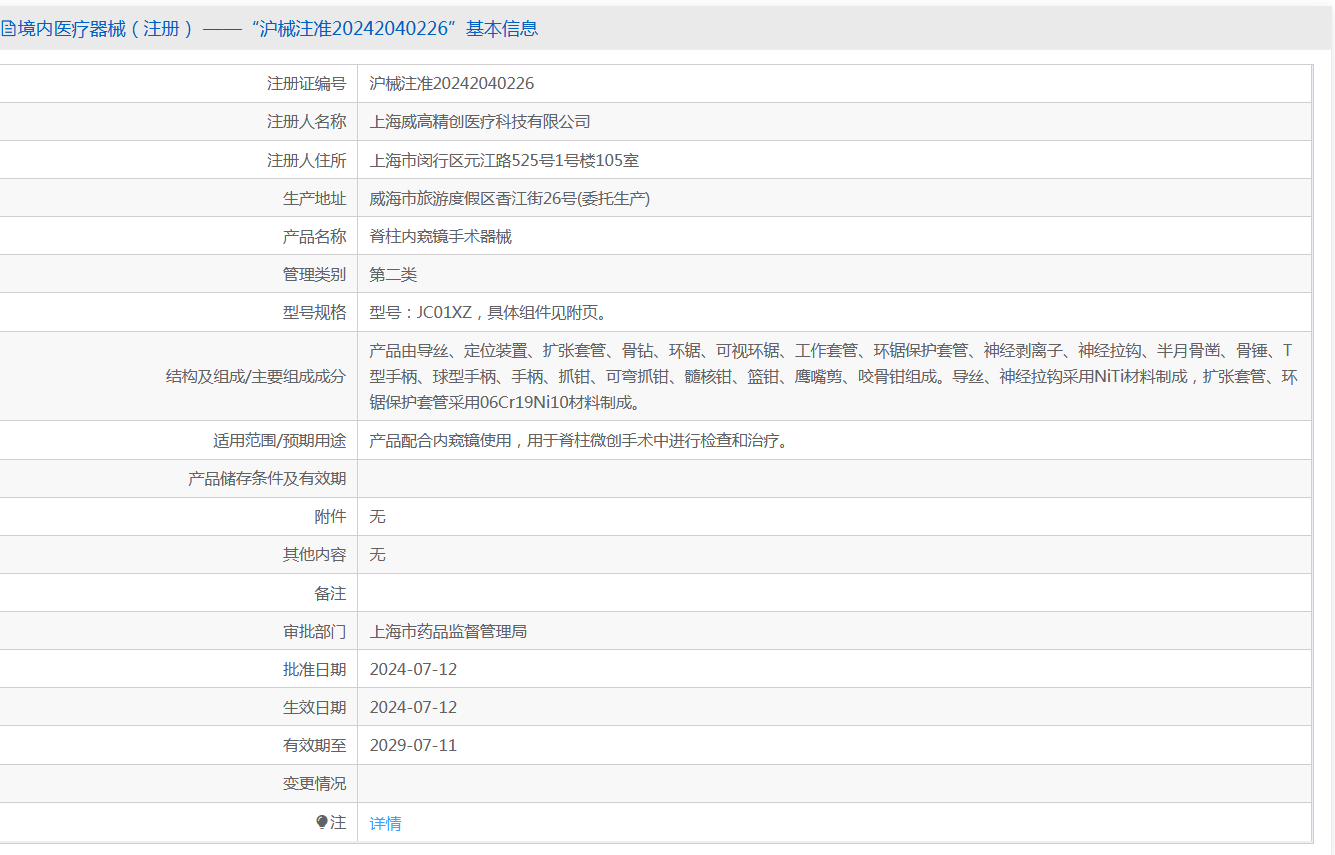Select the 无 value in the 附件 row

tap(377, 516)
